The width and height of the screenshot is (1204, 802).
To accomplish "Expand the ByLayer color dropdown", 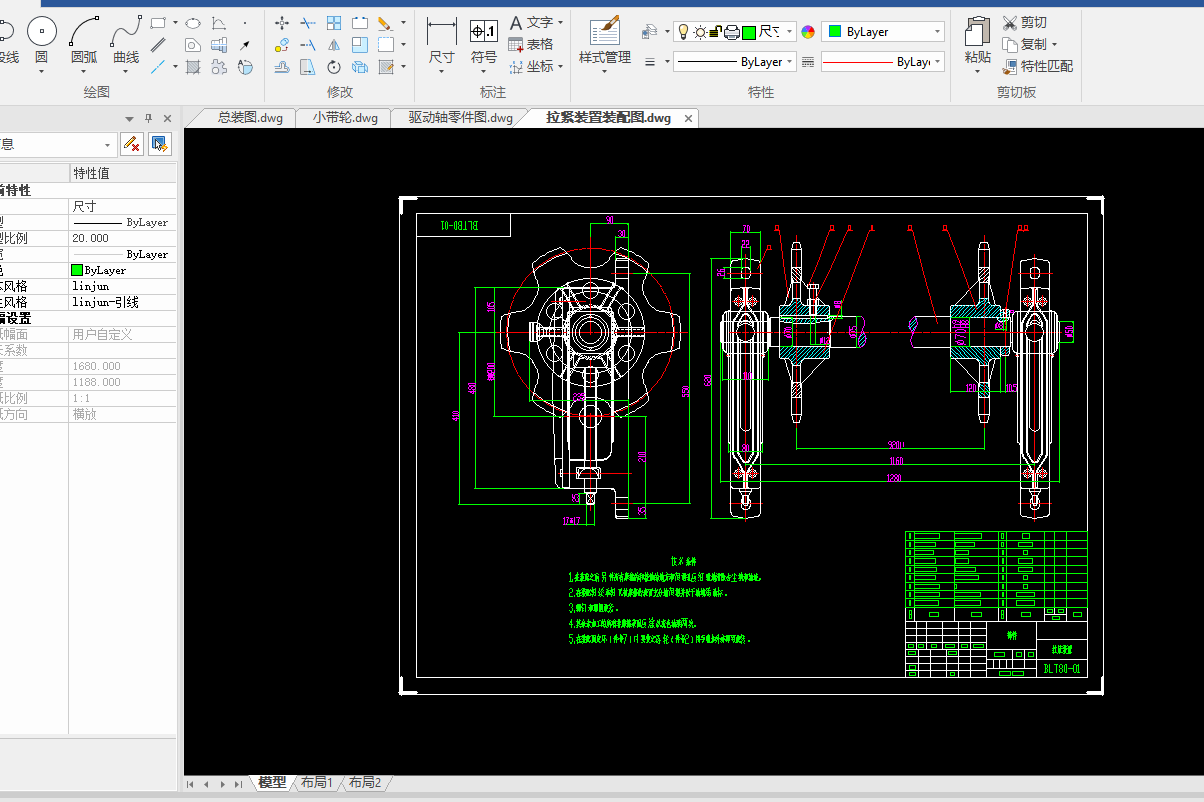I will 937,32.
